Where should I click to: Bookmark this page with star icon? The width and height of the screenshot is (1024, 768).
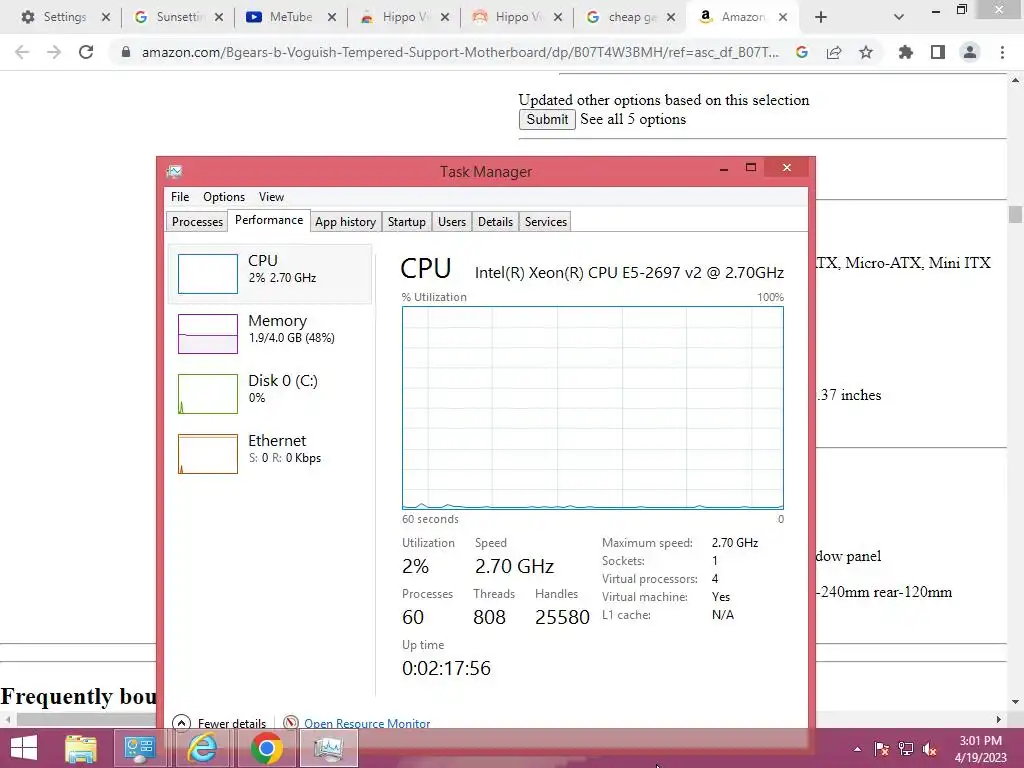[866, 52]
